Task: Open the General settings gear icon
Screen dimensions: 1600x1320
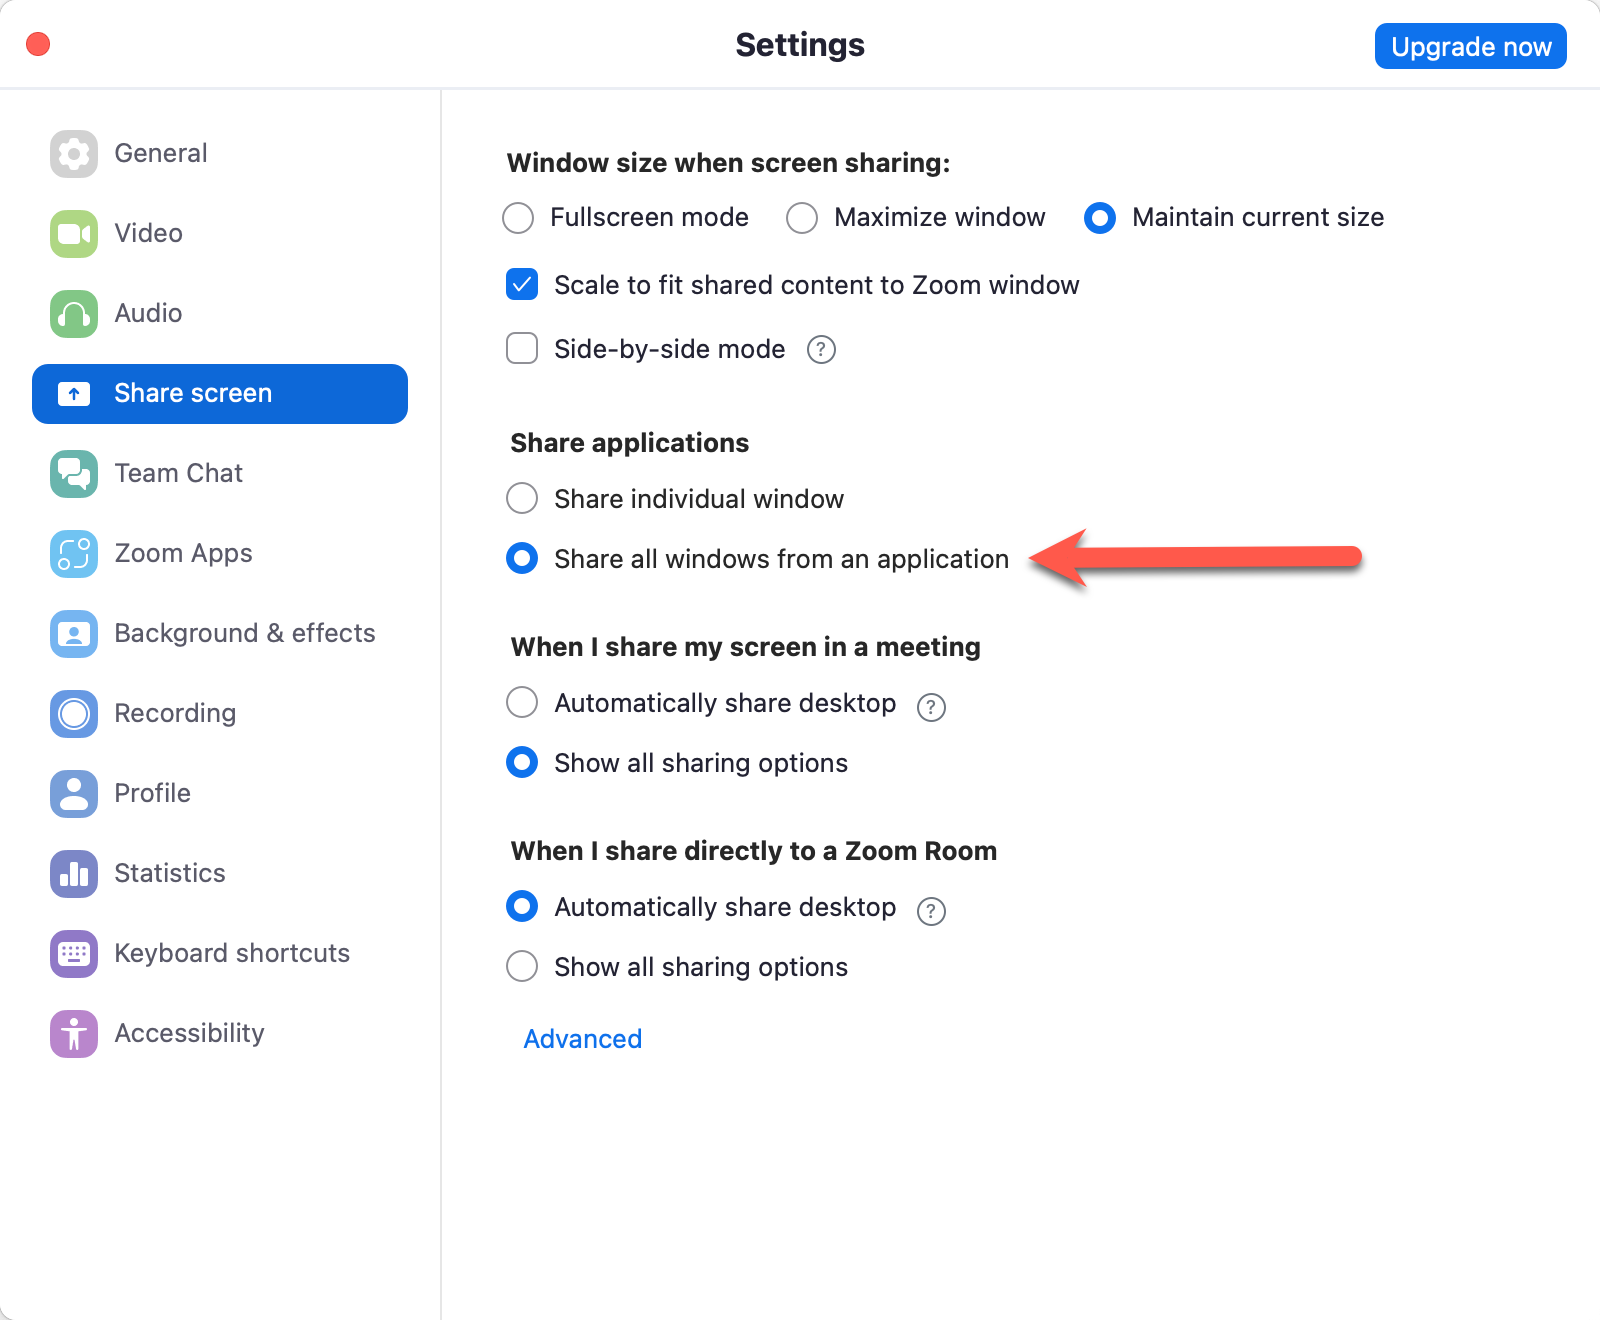Action: tap(74, 154)
